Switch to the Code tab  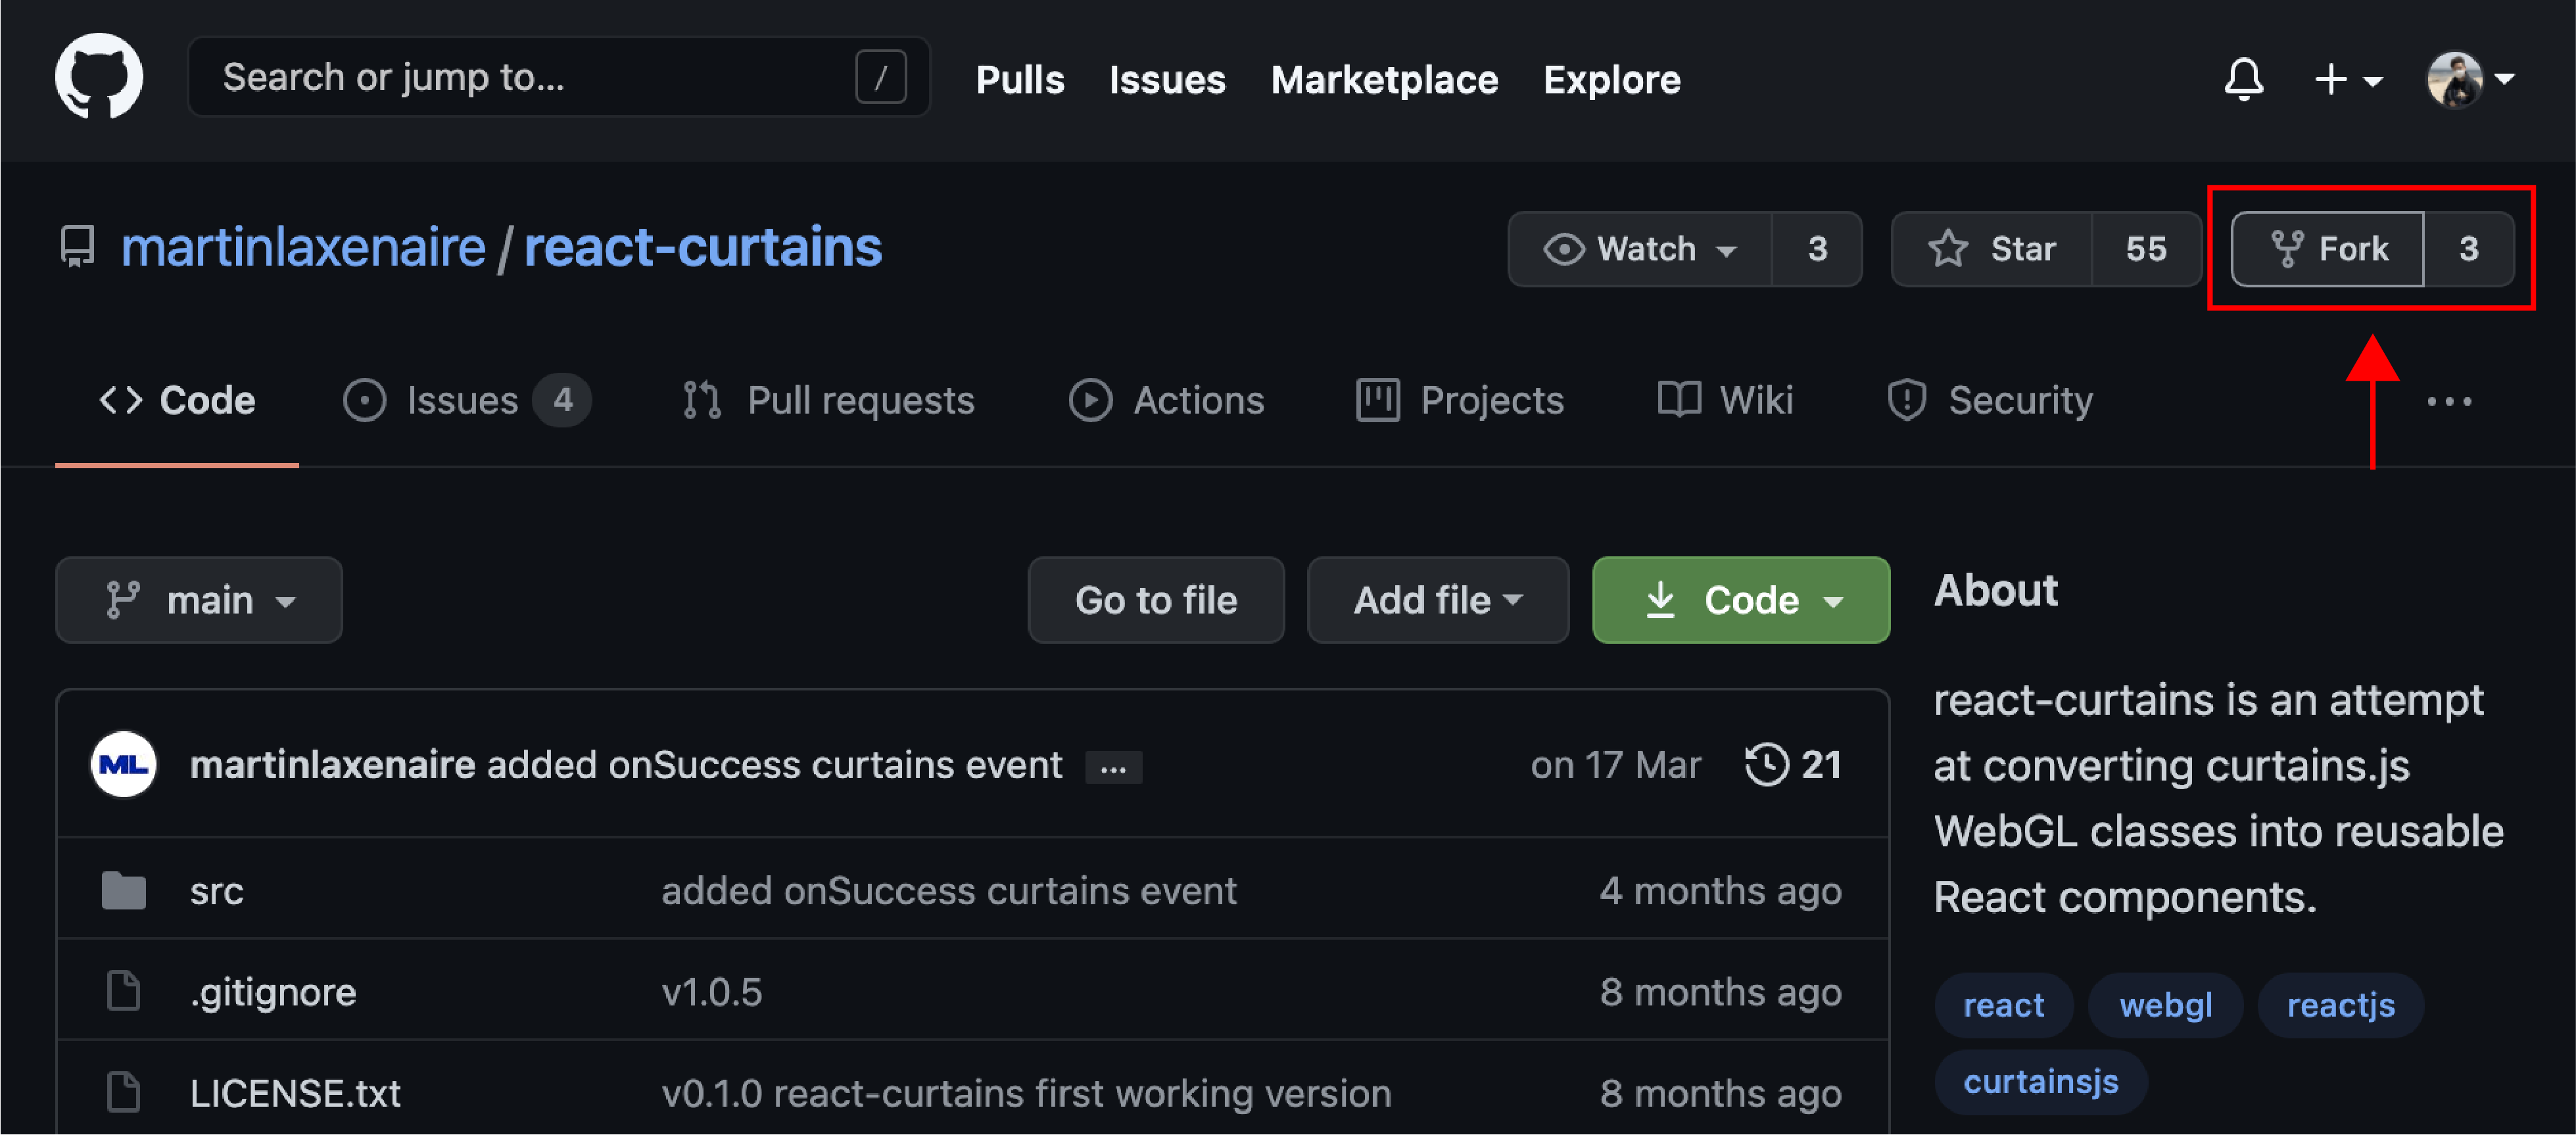[177, 401]
